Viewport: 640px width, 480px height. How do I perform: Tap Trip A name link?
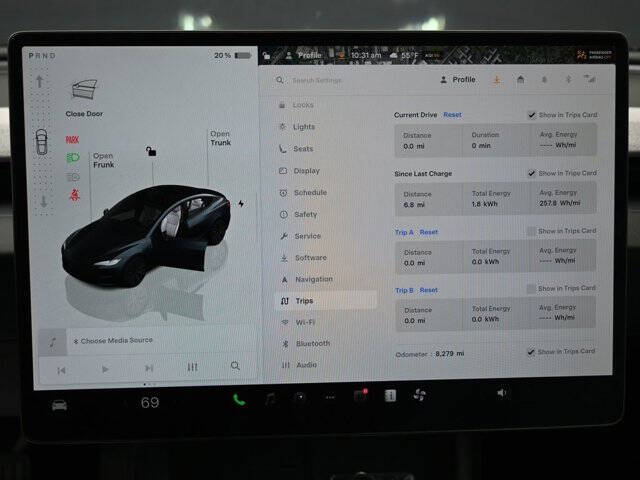tap(404, 232)
